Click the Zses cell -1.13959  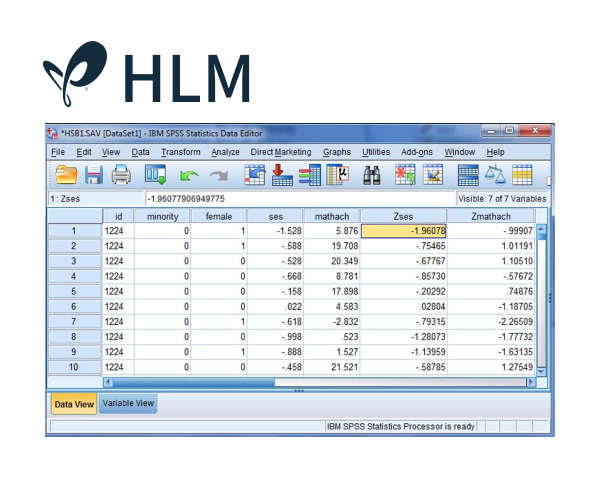(x=404, y=352)
